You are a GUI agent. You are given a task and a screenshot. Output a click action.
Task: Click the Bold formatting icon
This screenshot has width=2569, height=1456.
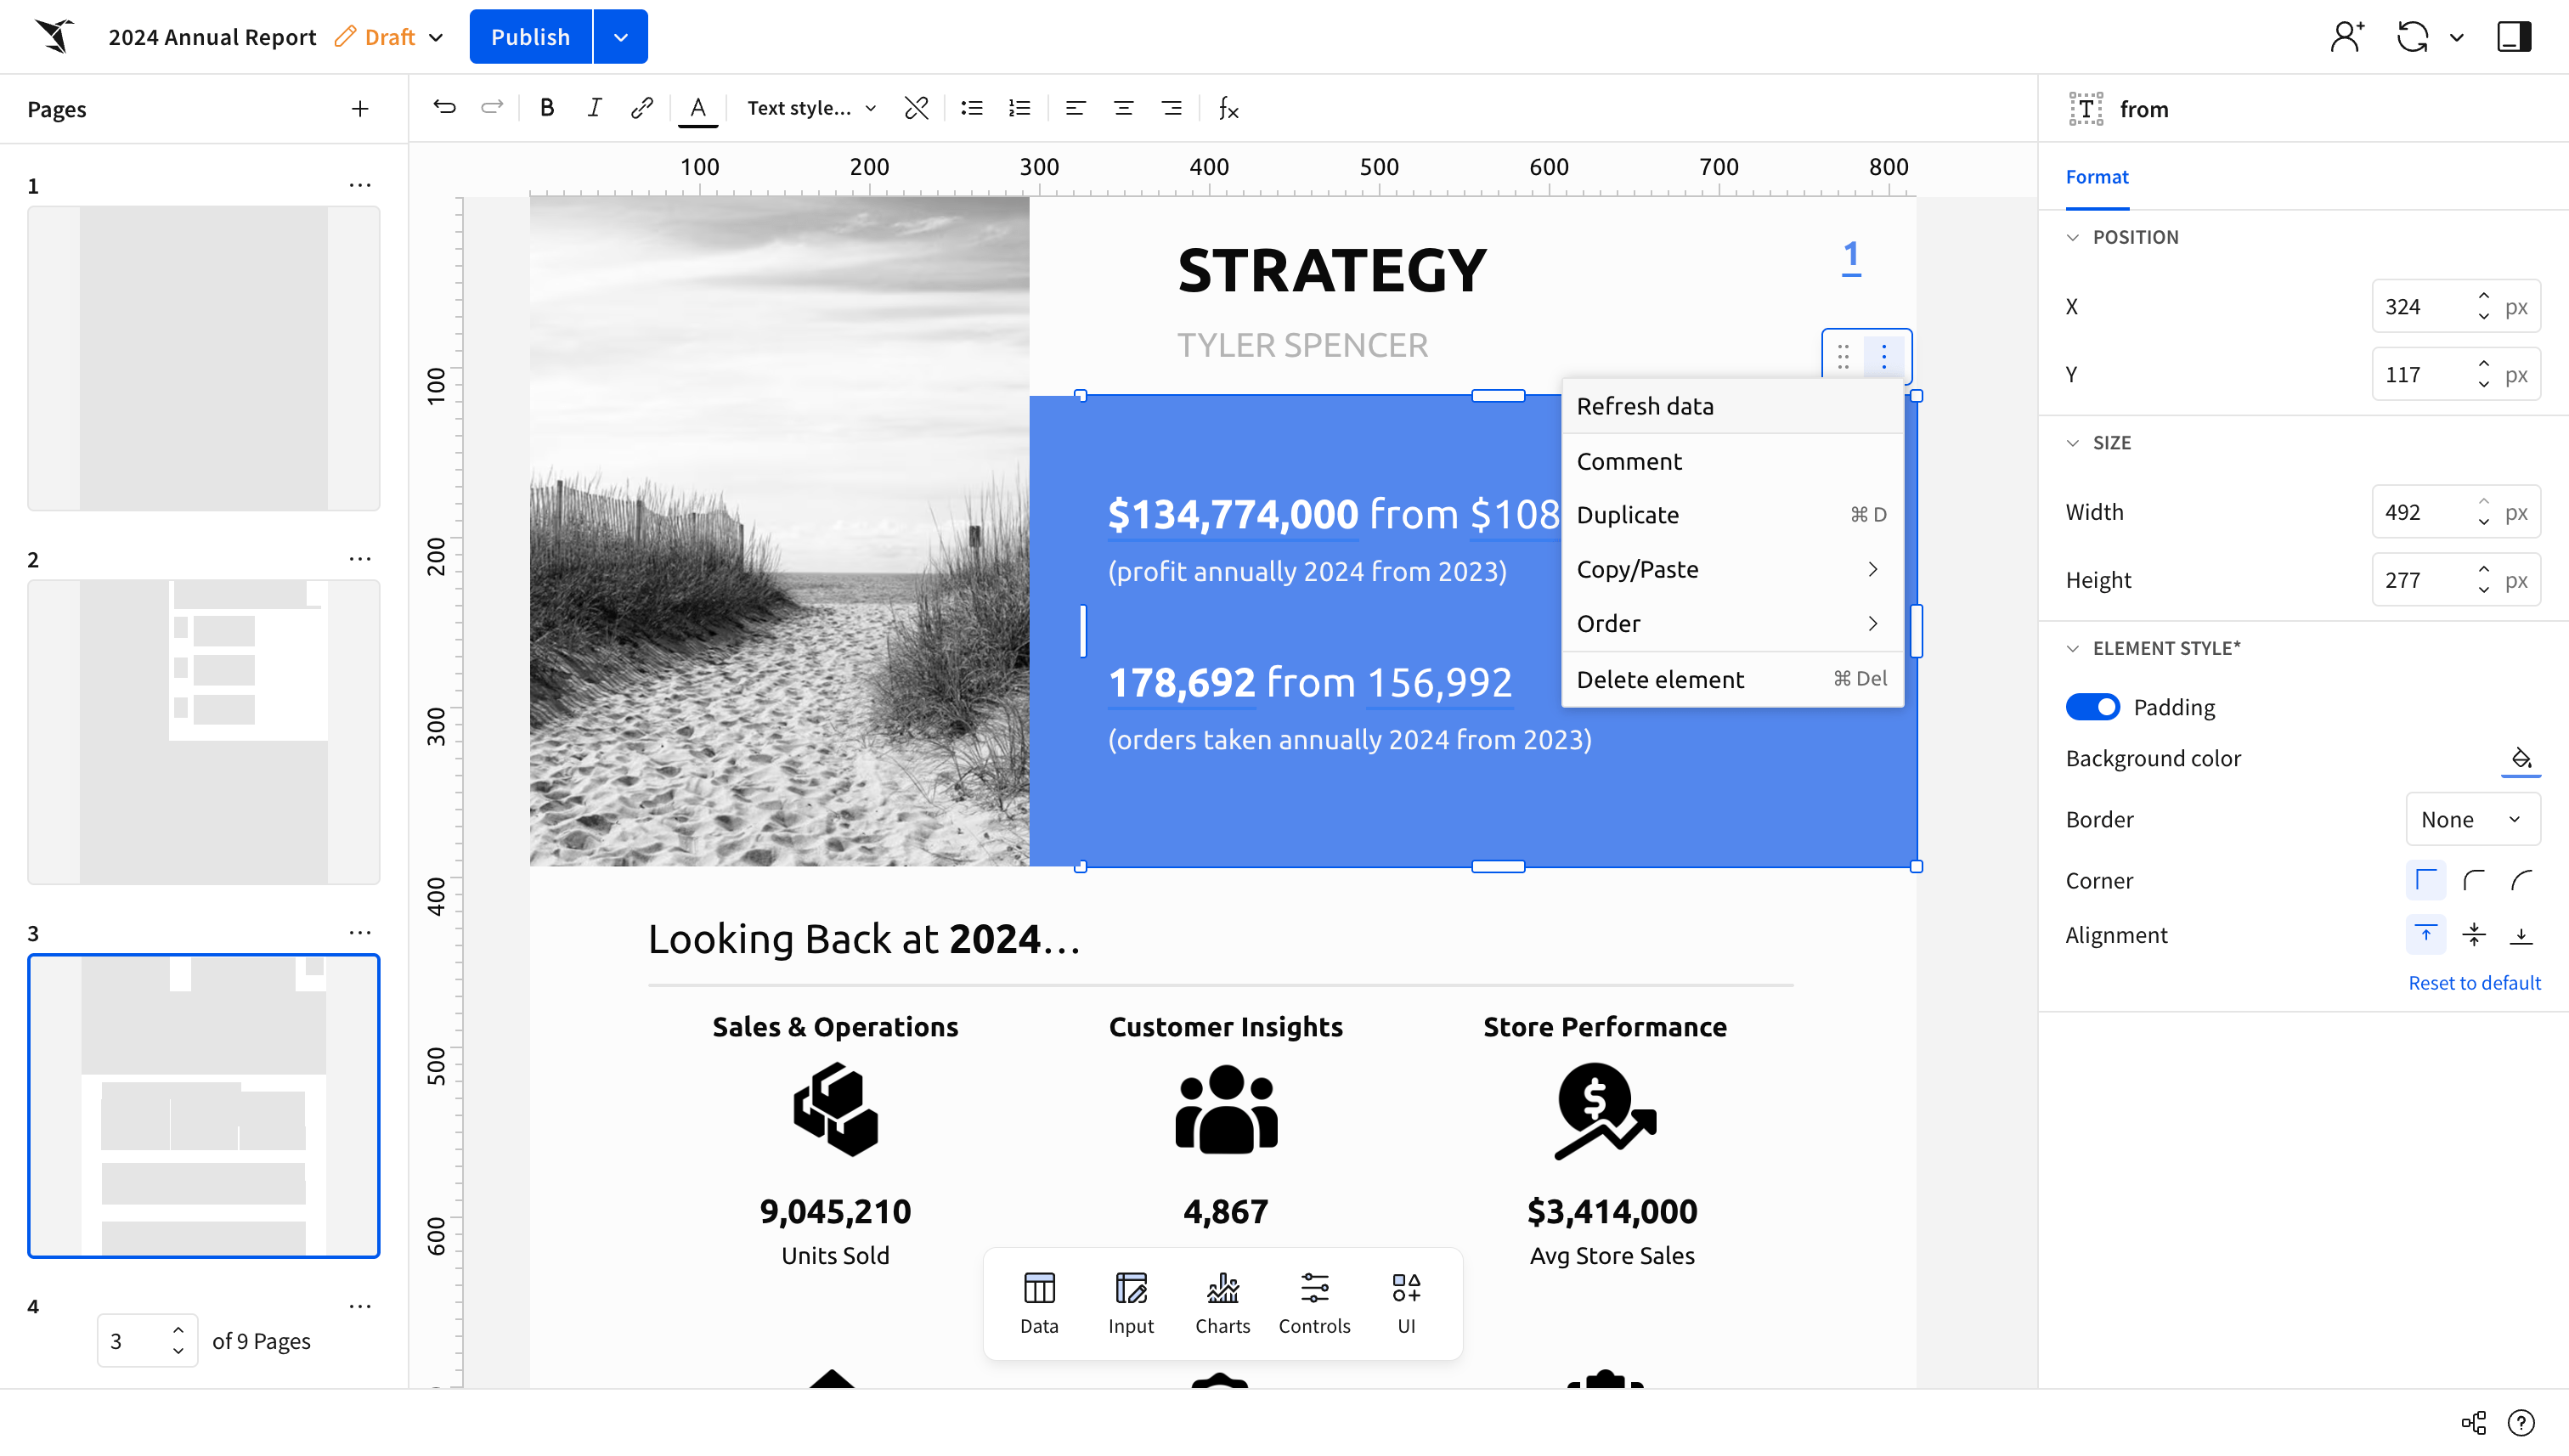(547, 108)
